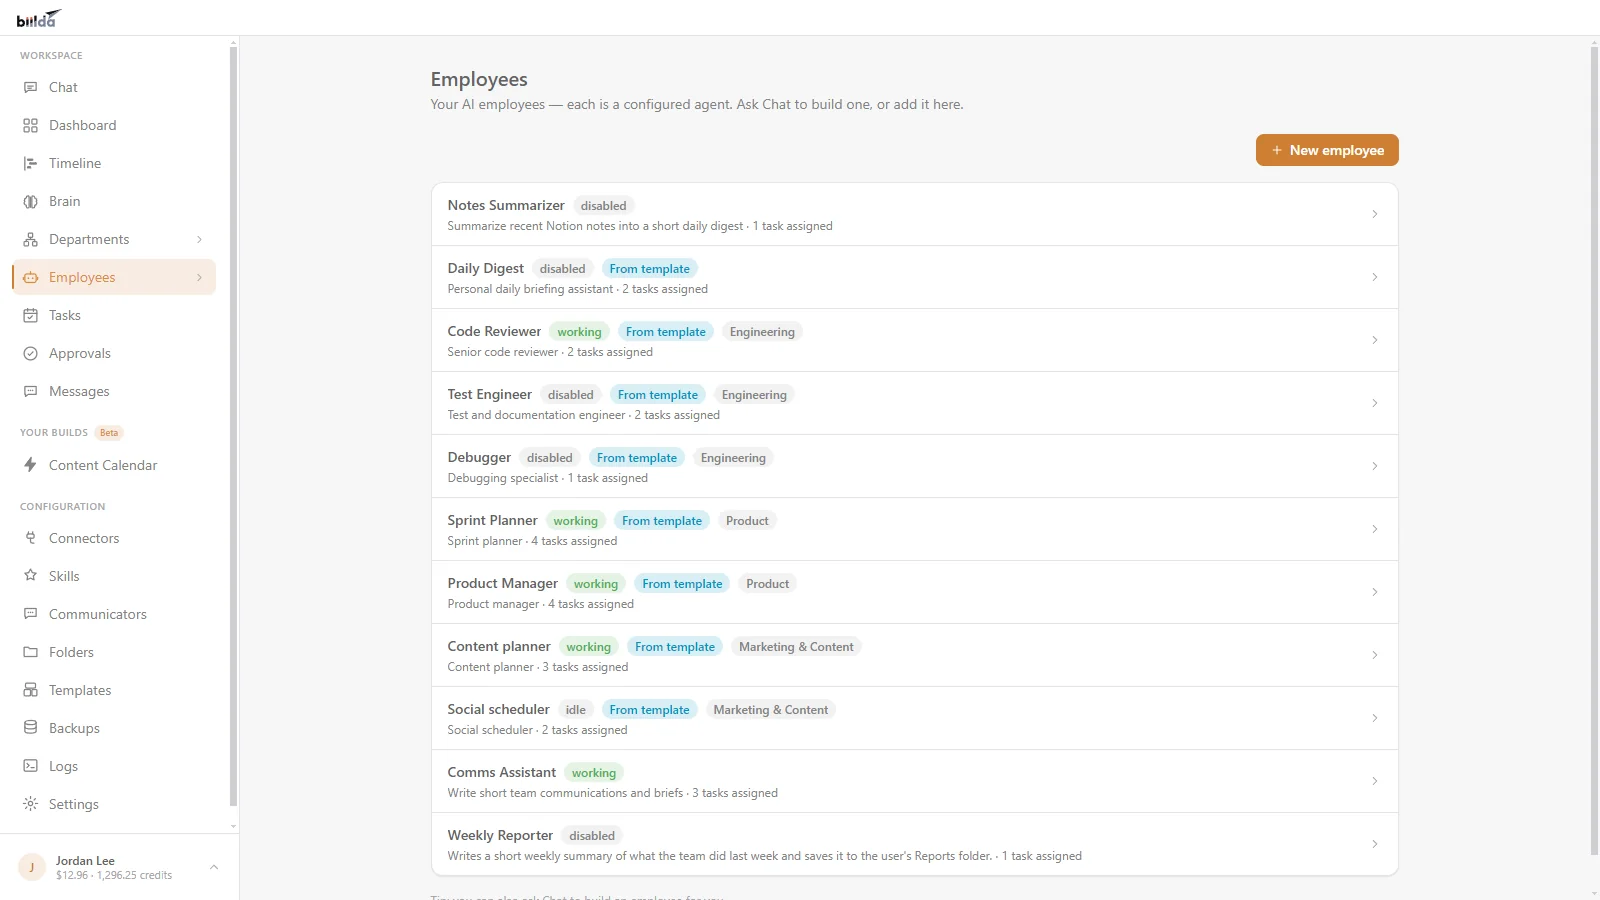The image size is (1600, 900).
Task: Open the Settings gear icon
Action: point(30,804)
